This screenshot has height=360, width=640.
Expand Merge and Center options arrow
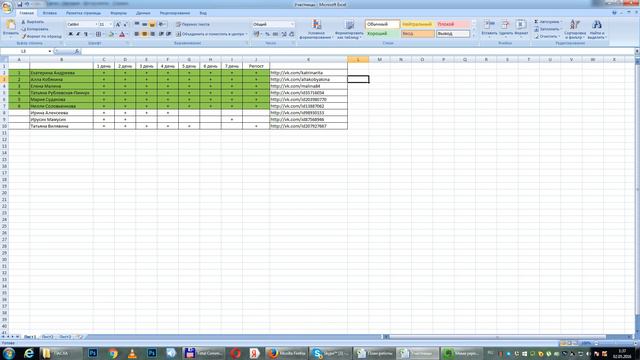(x=246, y=34)
